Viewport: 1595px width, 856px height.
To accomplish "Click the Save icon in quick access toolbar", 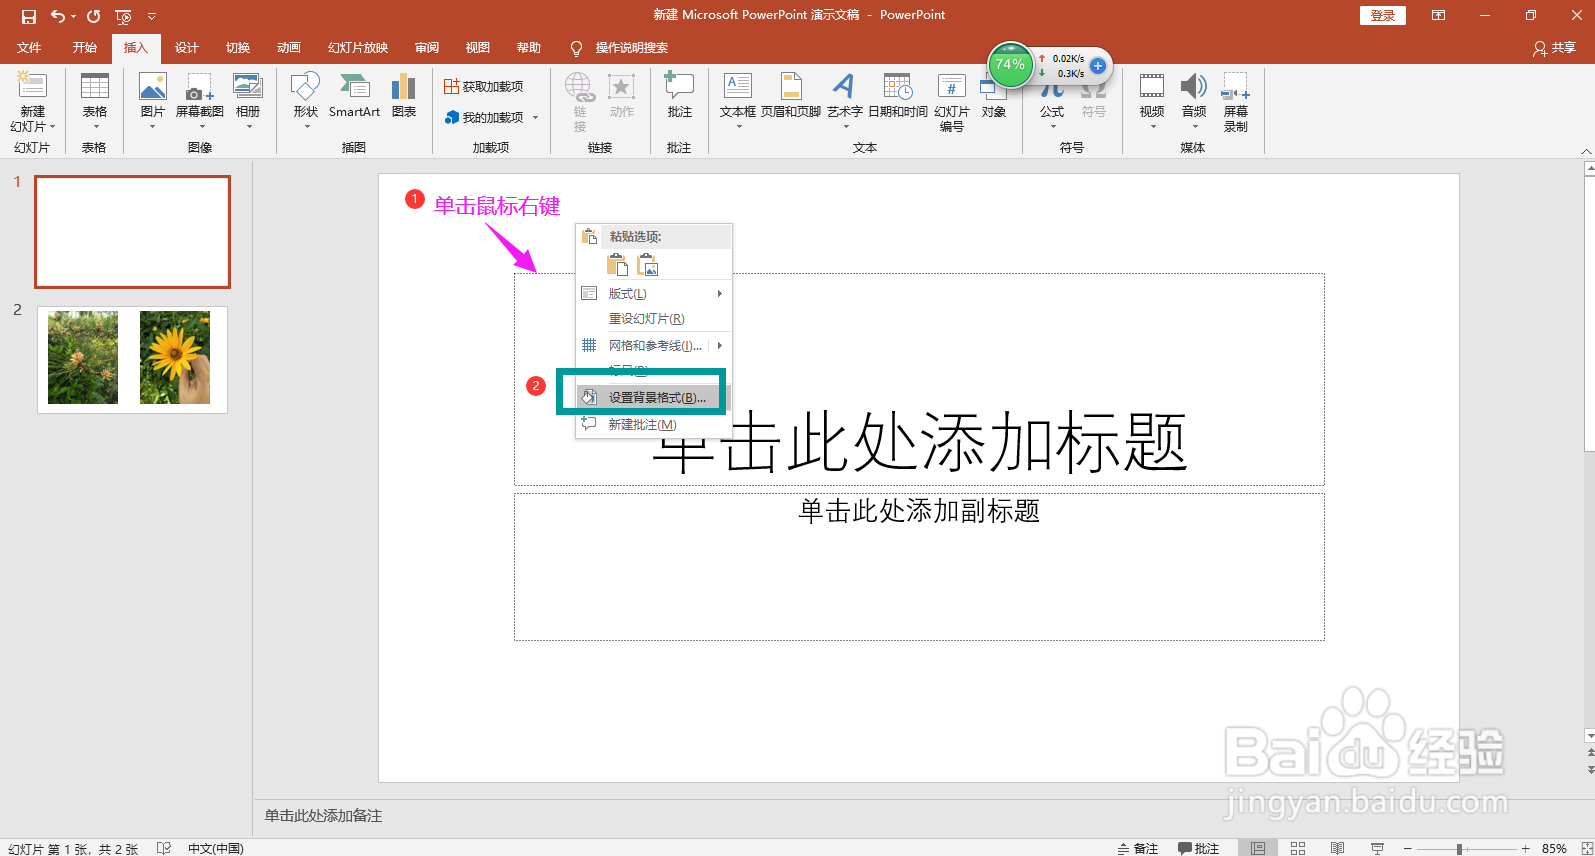I will coord(29,16).
